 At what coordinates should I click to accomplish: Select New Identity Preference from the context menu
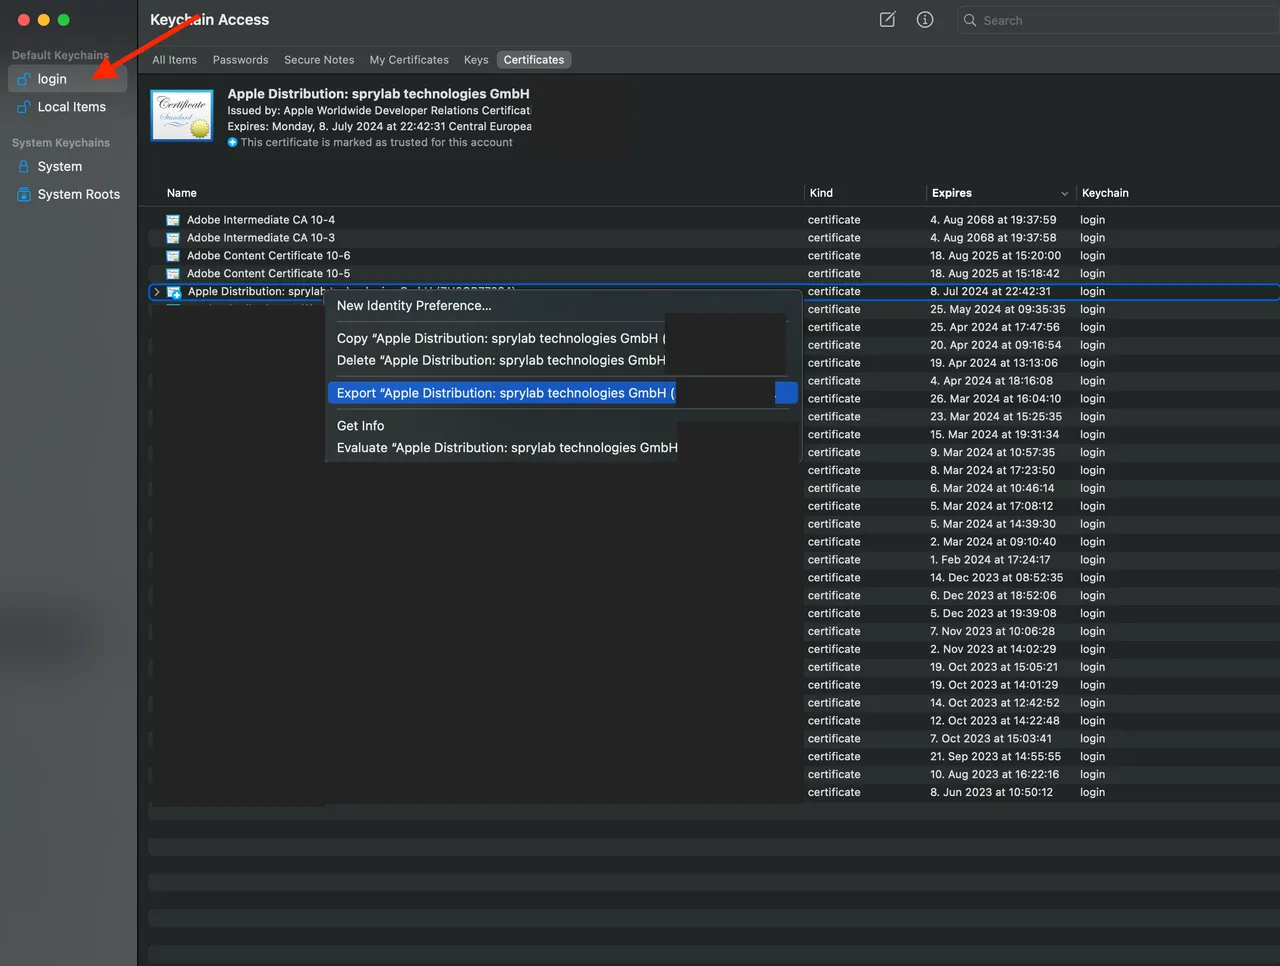click(414, 305)
